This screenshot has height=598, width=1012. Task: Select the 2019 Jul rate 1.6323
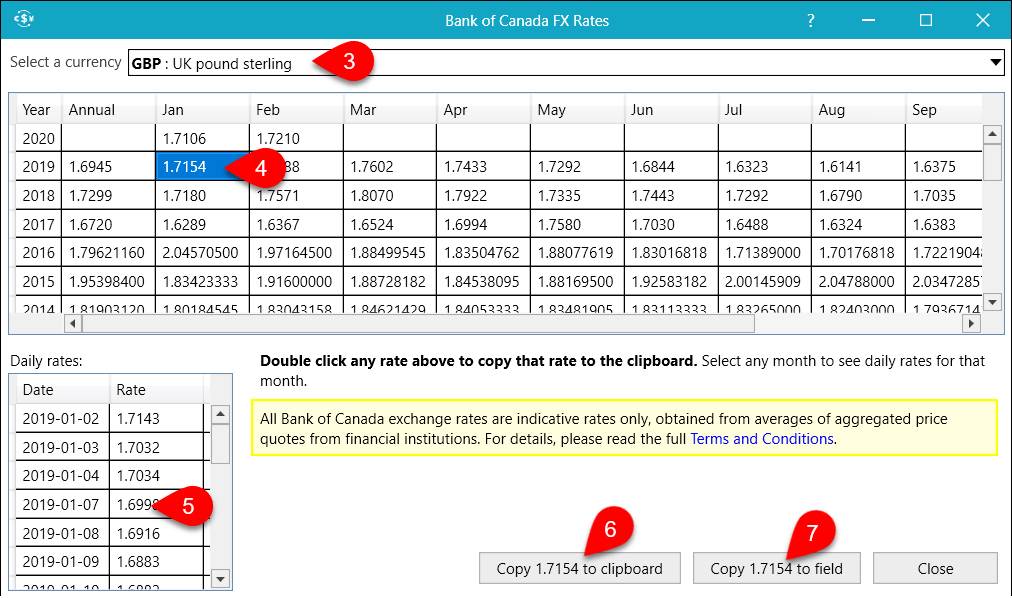[765, 166]
